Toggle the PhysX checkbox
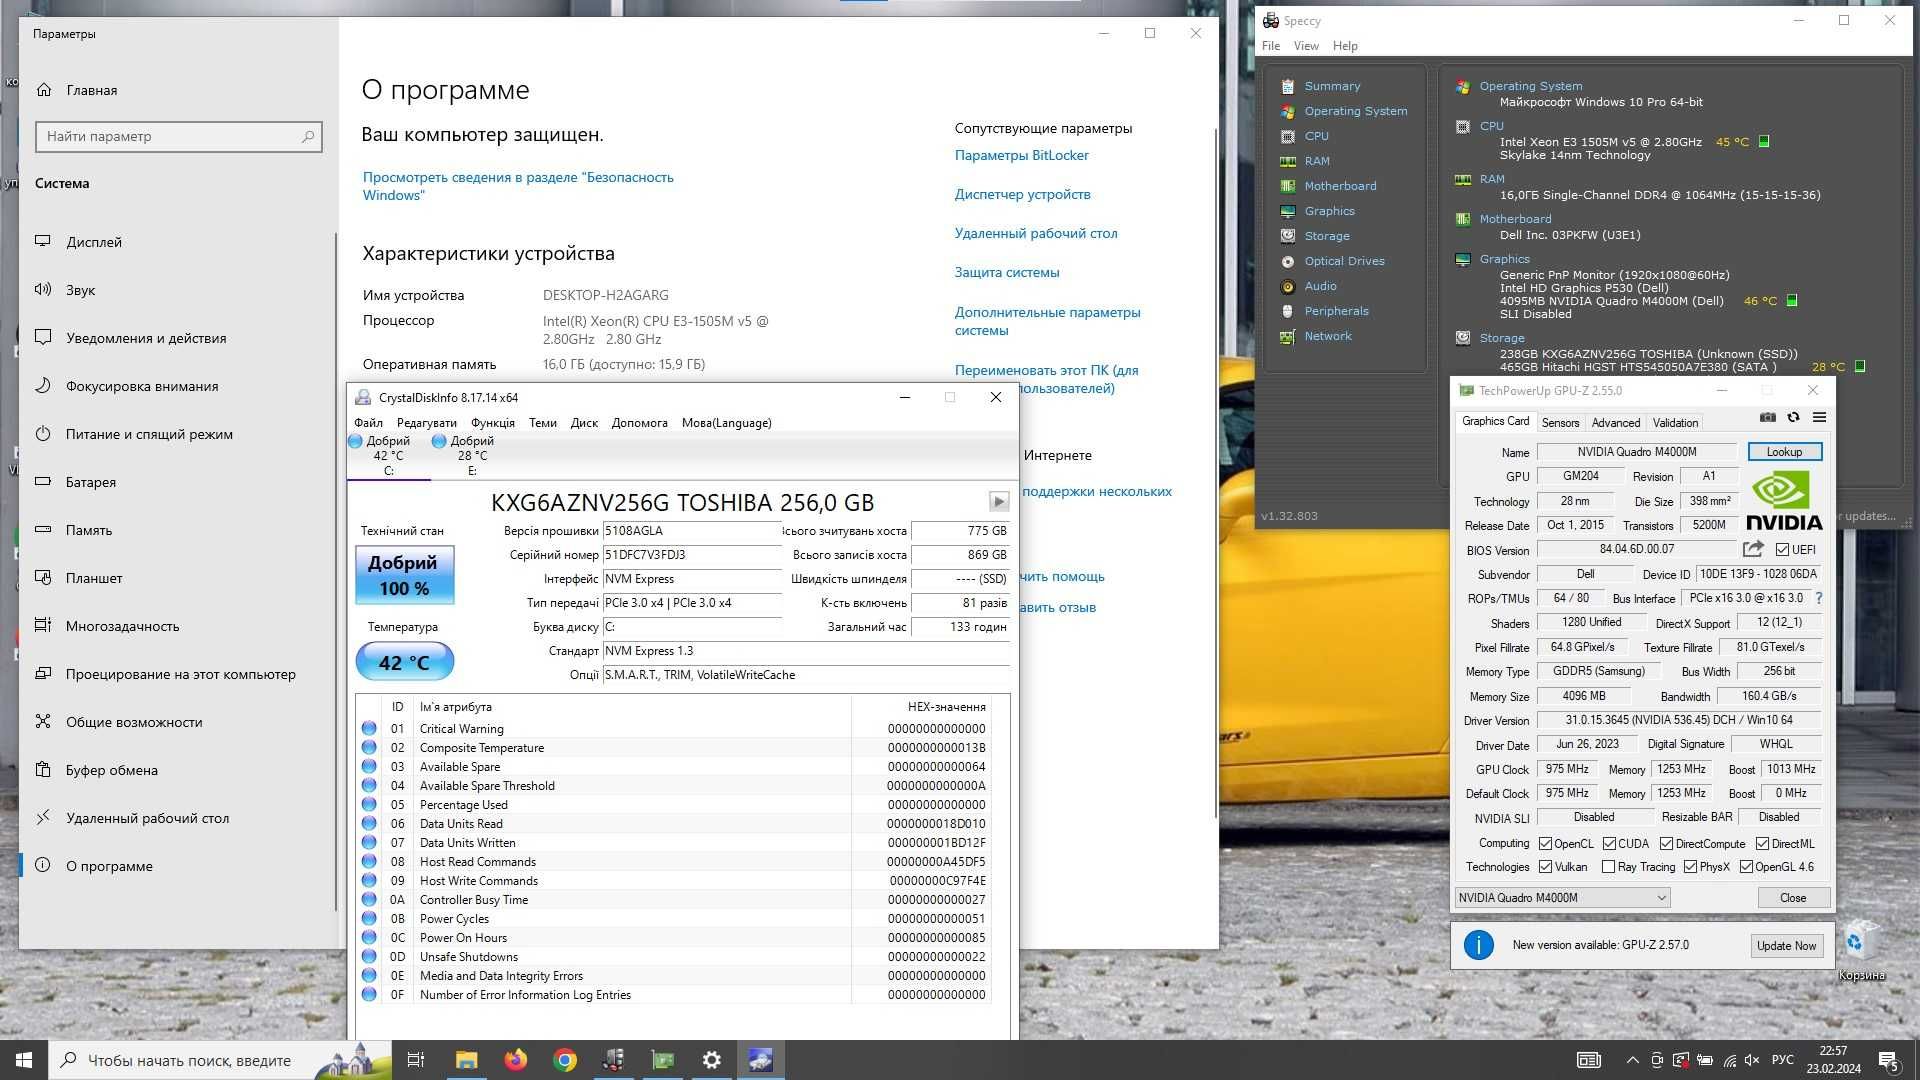Screen dimensions: 1920x1080 click(1690, 867)
